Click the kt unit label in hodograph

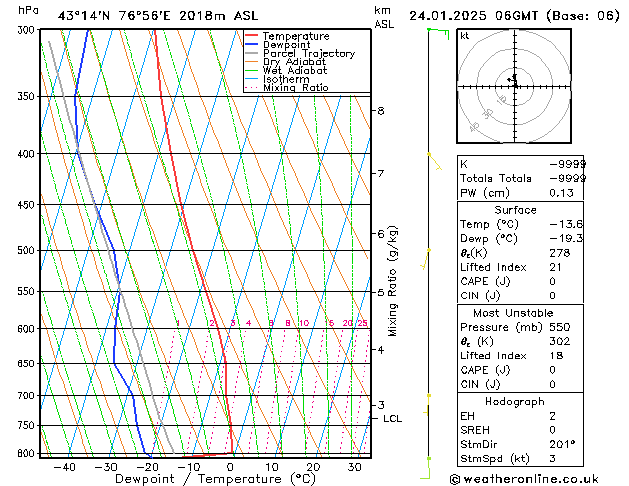pyautogui.click(x=465, y=36)
